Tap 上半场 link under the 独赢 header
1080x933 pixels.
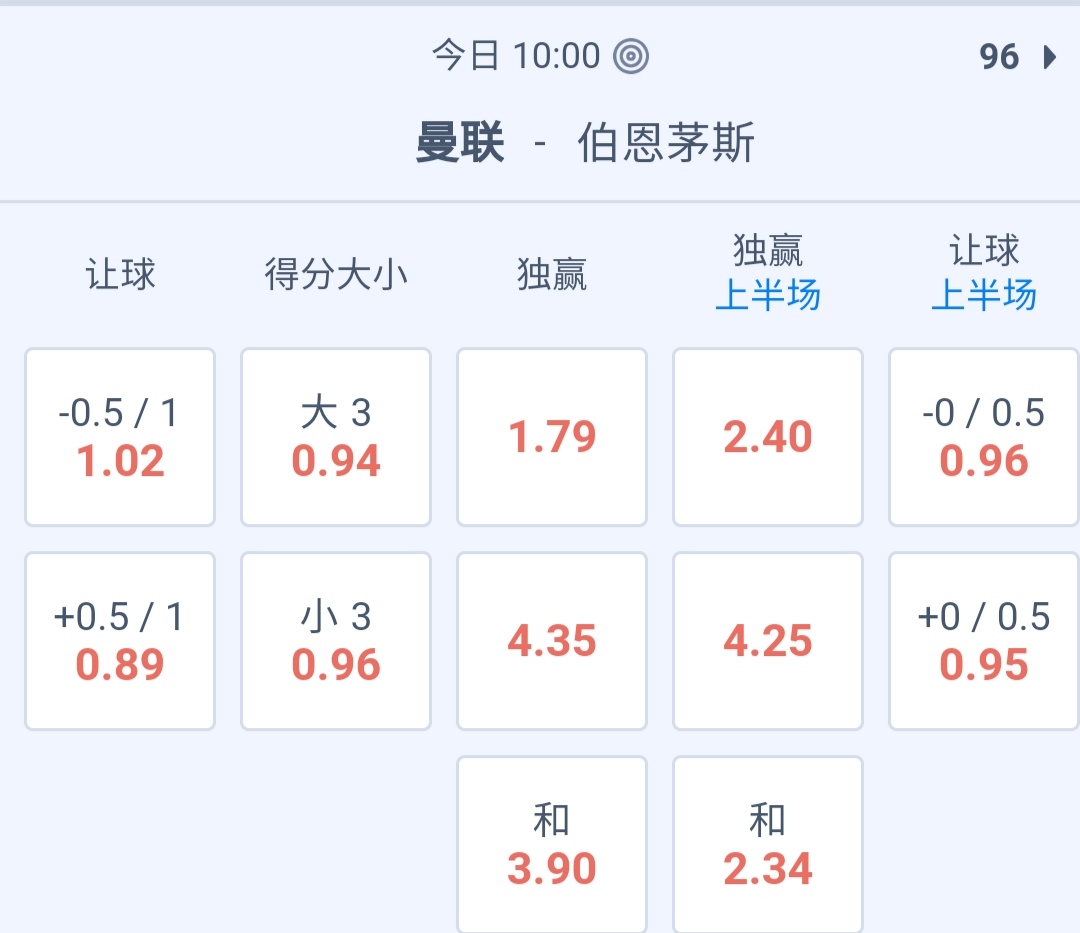tap(768, 296)
